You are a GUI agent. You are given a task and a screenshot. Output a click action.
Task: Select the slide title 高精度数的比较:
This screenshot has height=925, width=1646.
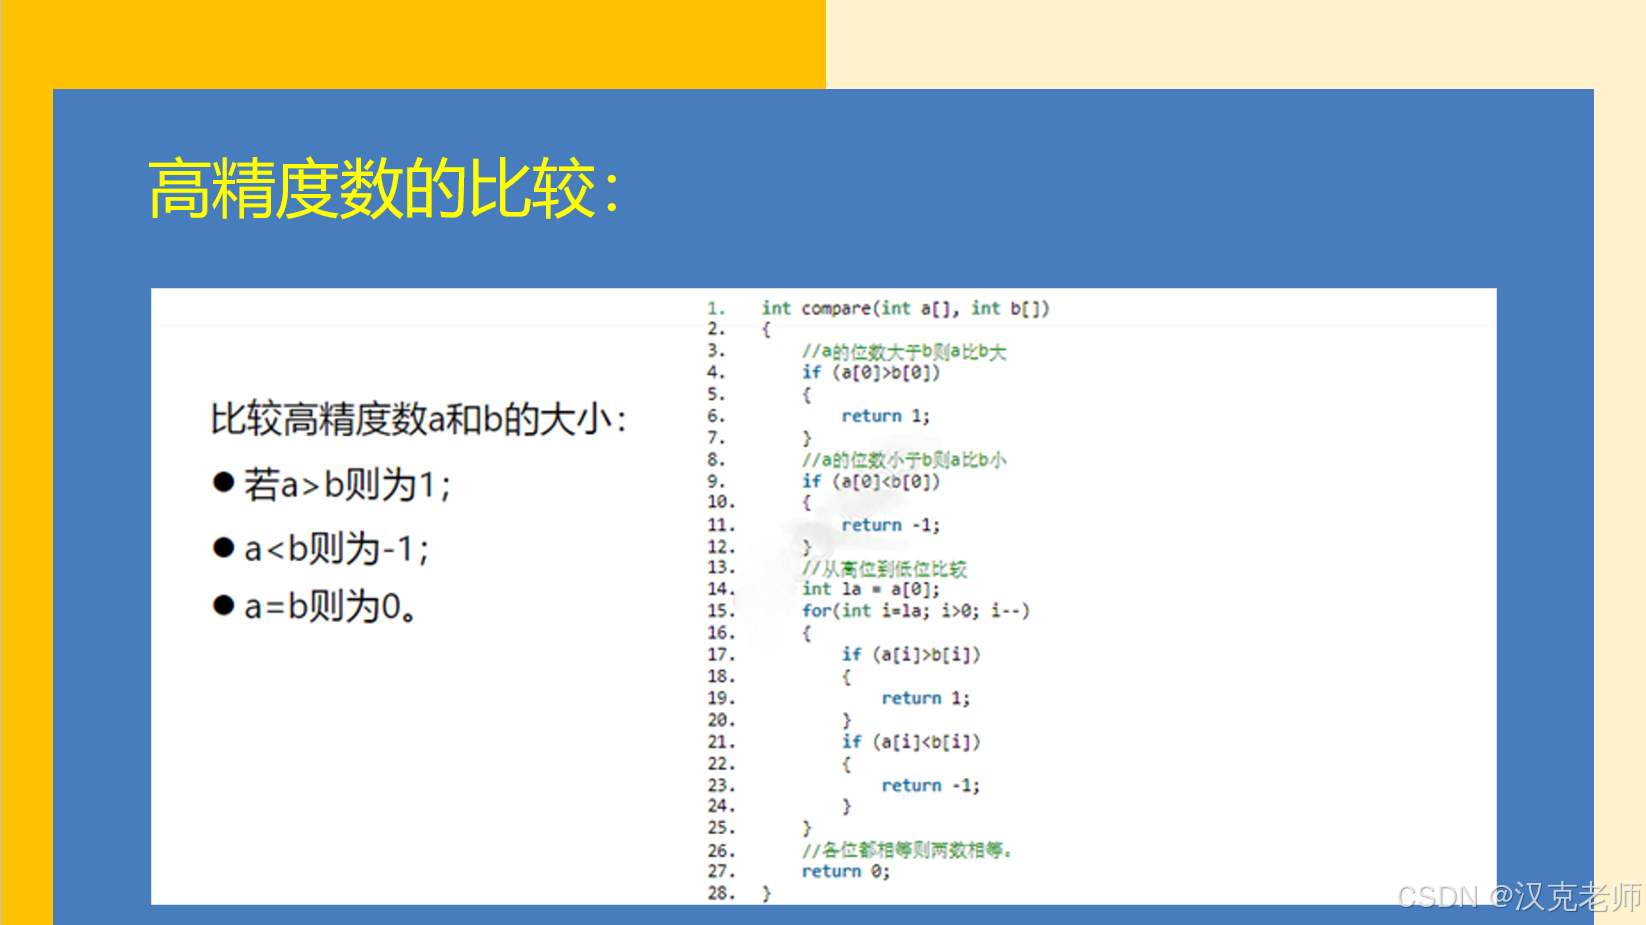tap(384, 189)
